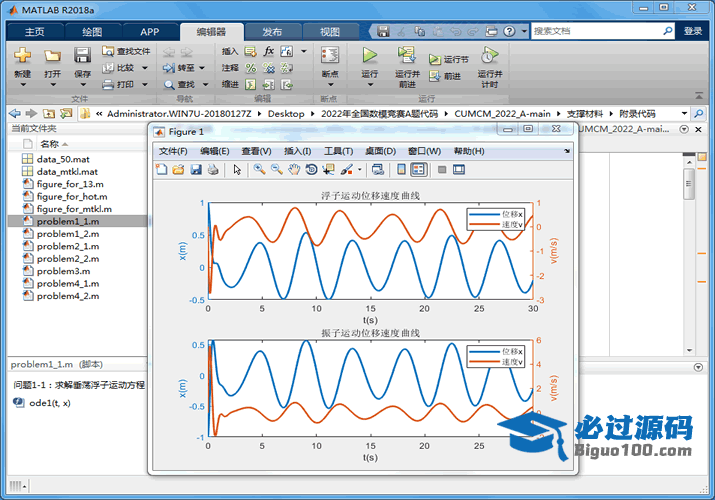The height and width of the screenshot is (500, 715).
Task: Click the Save (保存) disk icon
Action: pyautogui.click(x=83, y=55)
